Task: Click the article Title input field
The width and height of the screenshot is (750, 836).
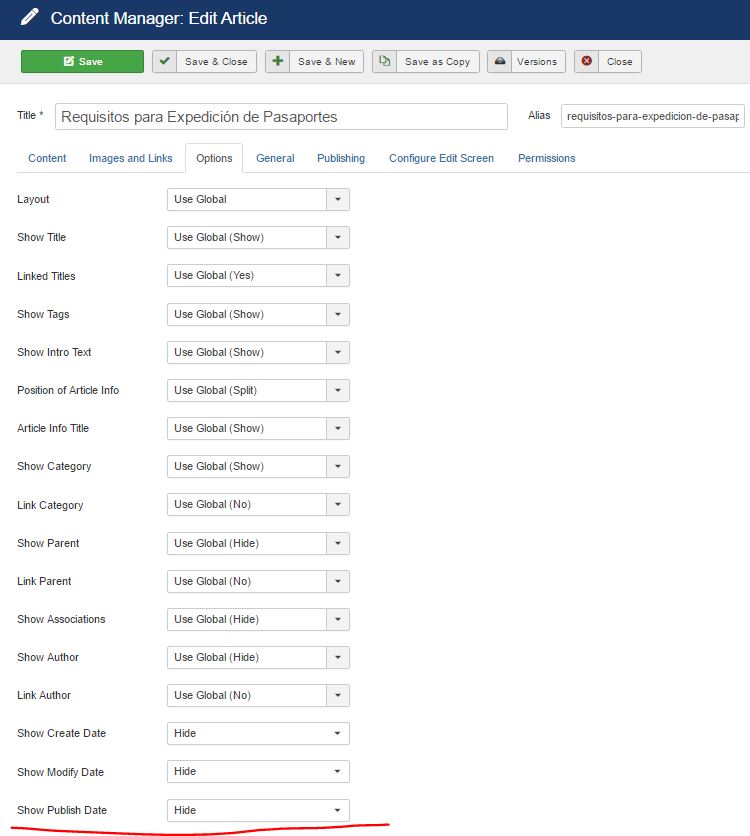Action: click(x=281, y=116)
